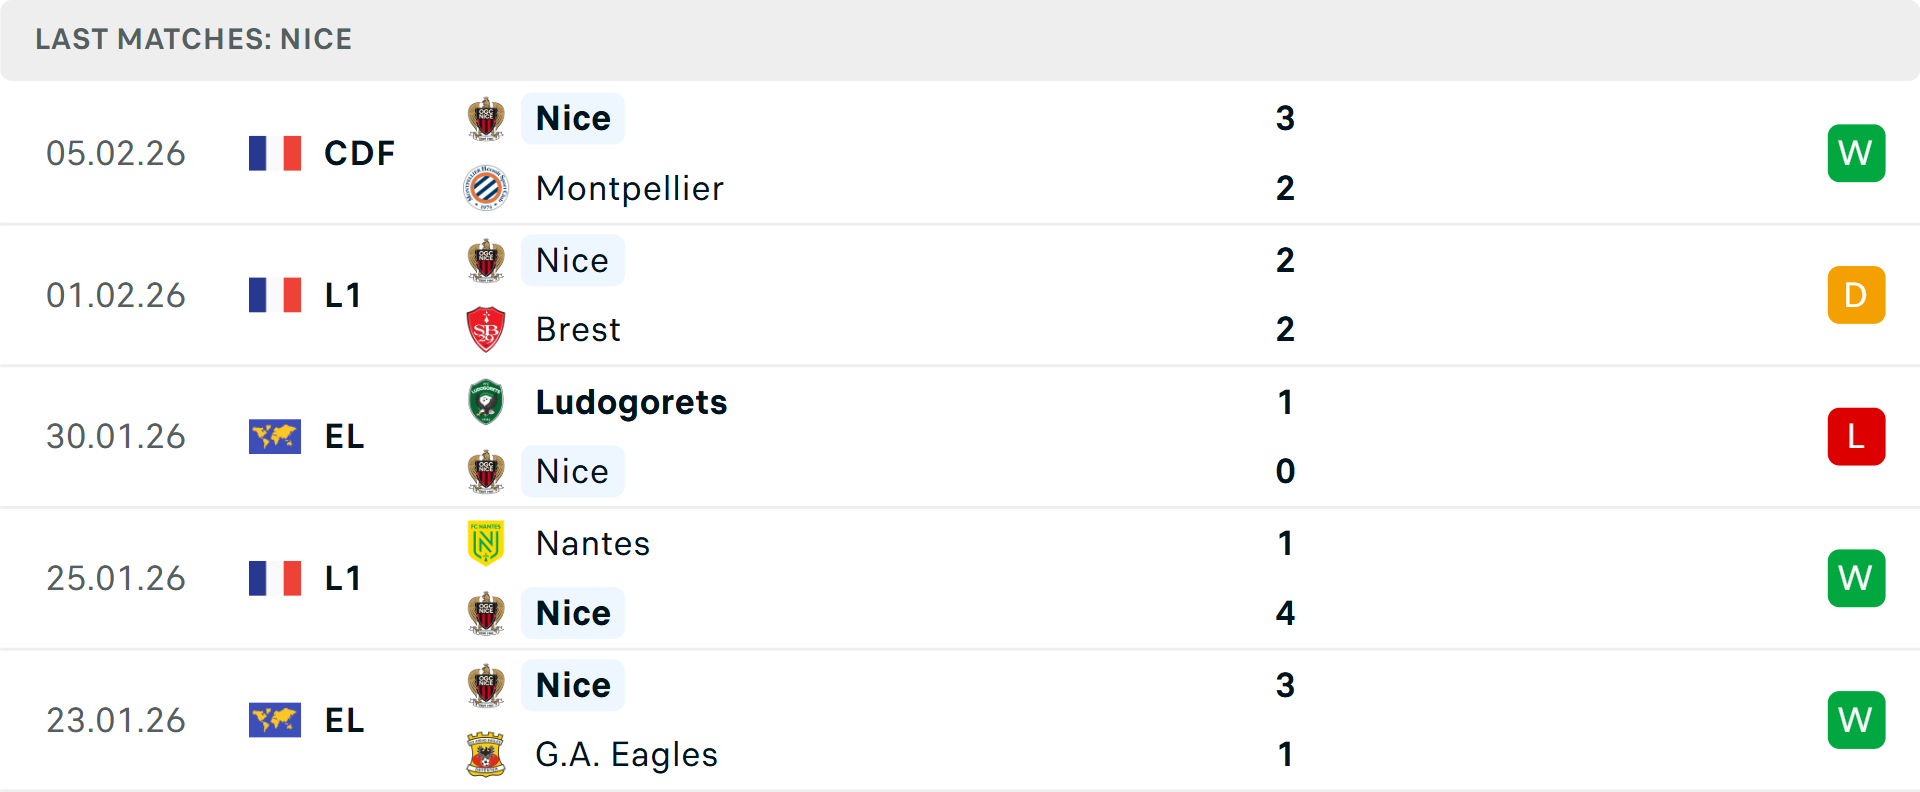
Task: Select the Nantes team name
Action: tap(593, 543)
